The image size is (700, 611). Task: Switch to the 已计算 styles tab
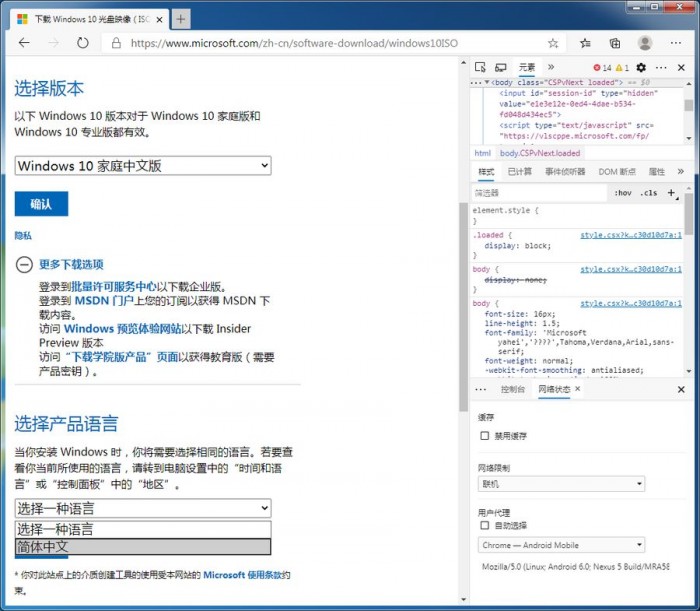point(519,172)
